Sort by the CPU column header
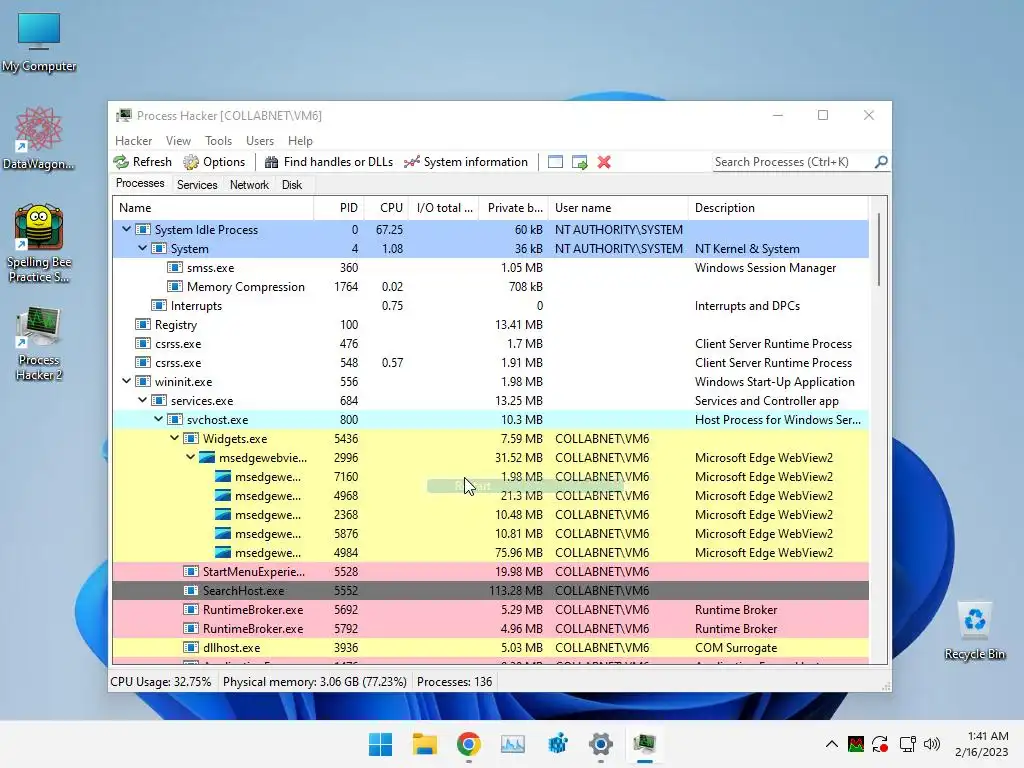This screenshot has height=768, width=1024. pos(387,208)
